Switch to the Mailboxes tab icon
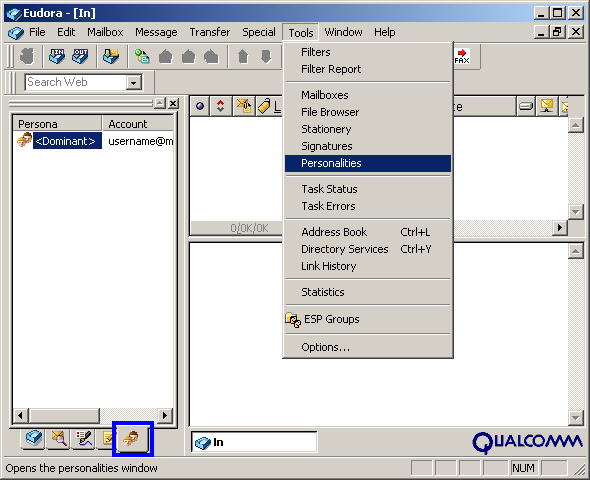Image resolution: width=590 pixels, height=480 pixels. pos(33,439)
